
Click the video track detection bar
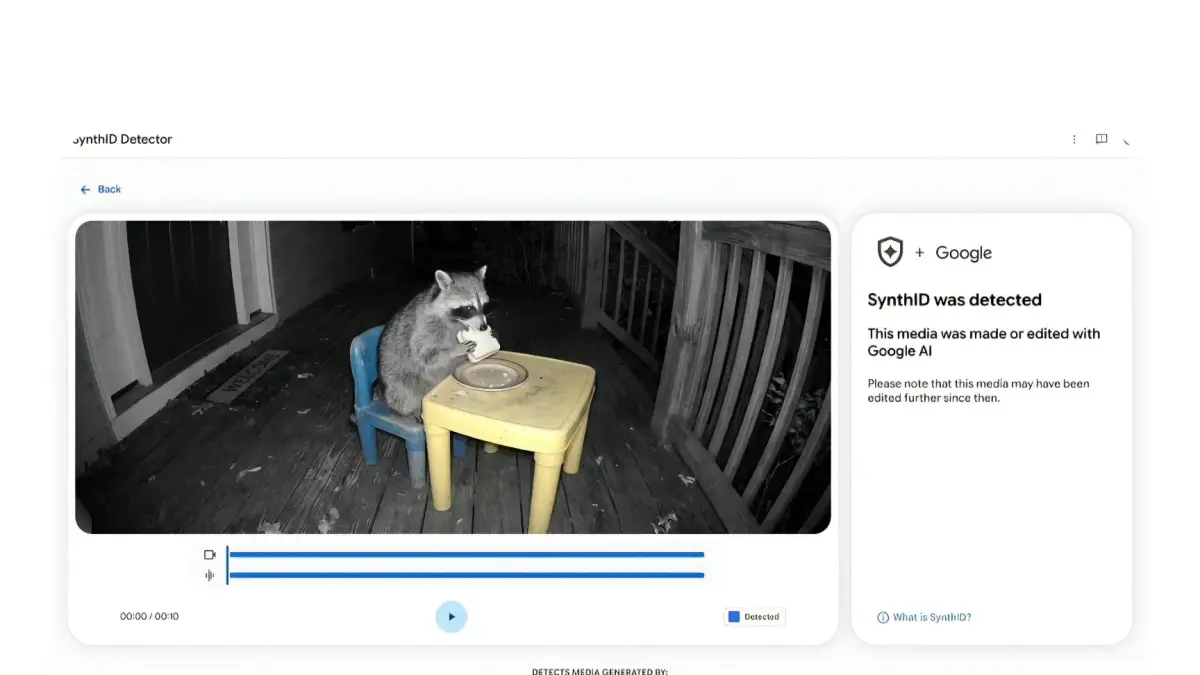point(466,555)
